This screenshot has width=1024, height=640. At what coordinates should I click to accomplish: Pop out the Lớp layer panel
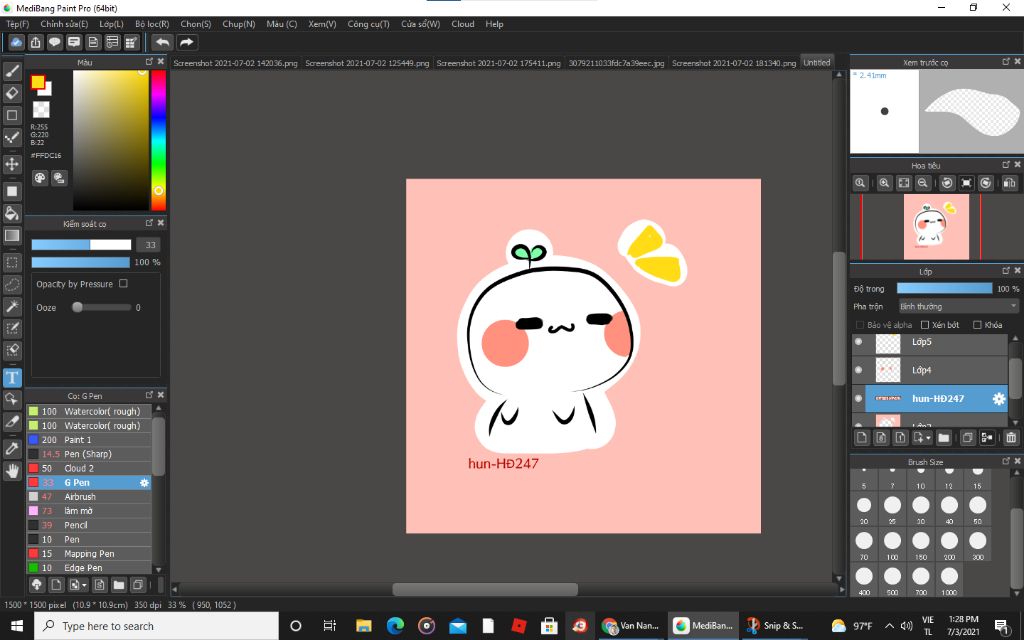1006,270
